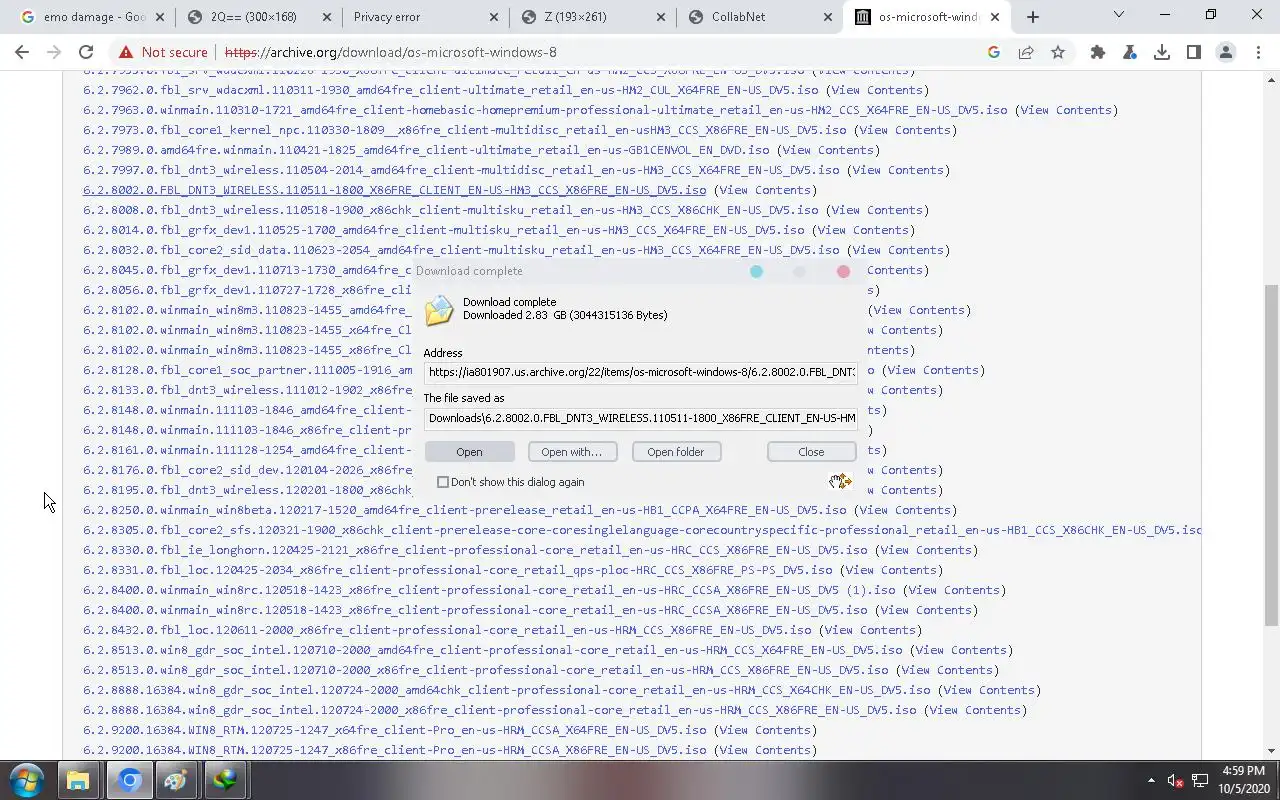Click the Google search icon in address bar

point(993,52)
